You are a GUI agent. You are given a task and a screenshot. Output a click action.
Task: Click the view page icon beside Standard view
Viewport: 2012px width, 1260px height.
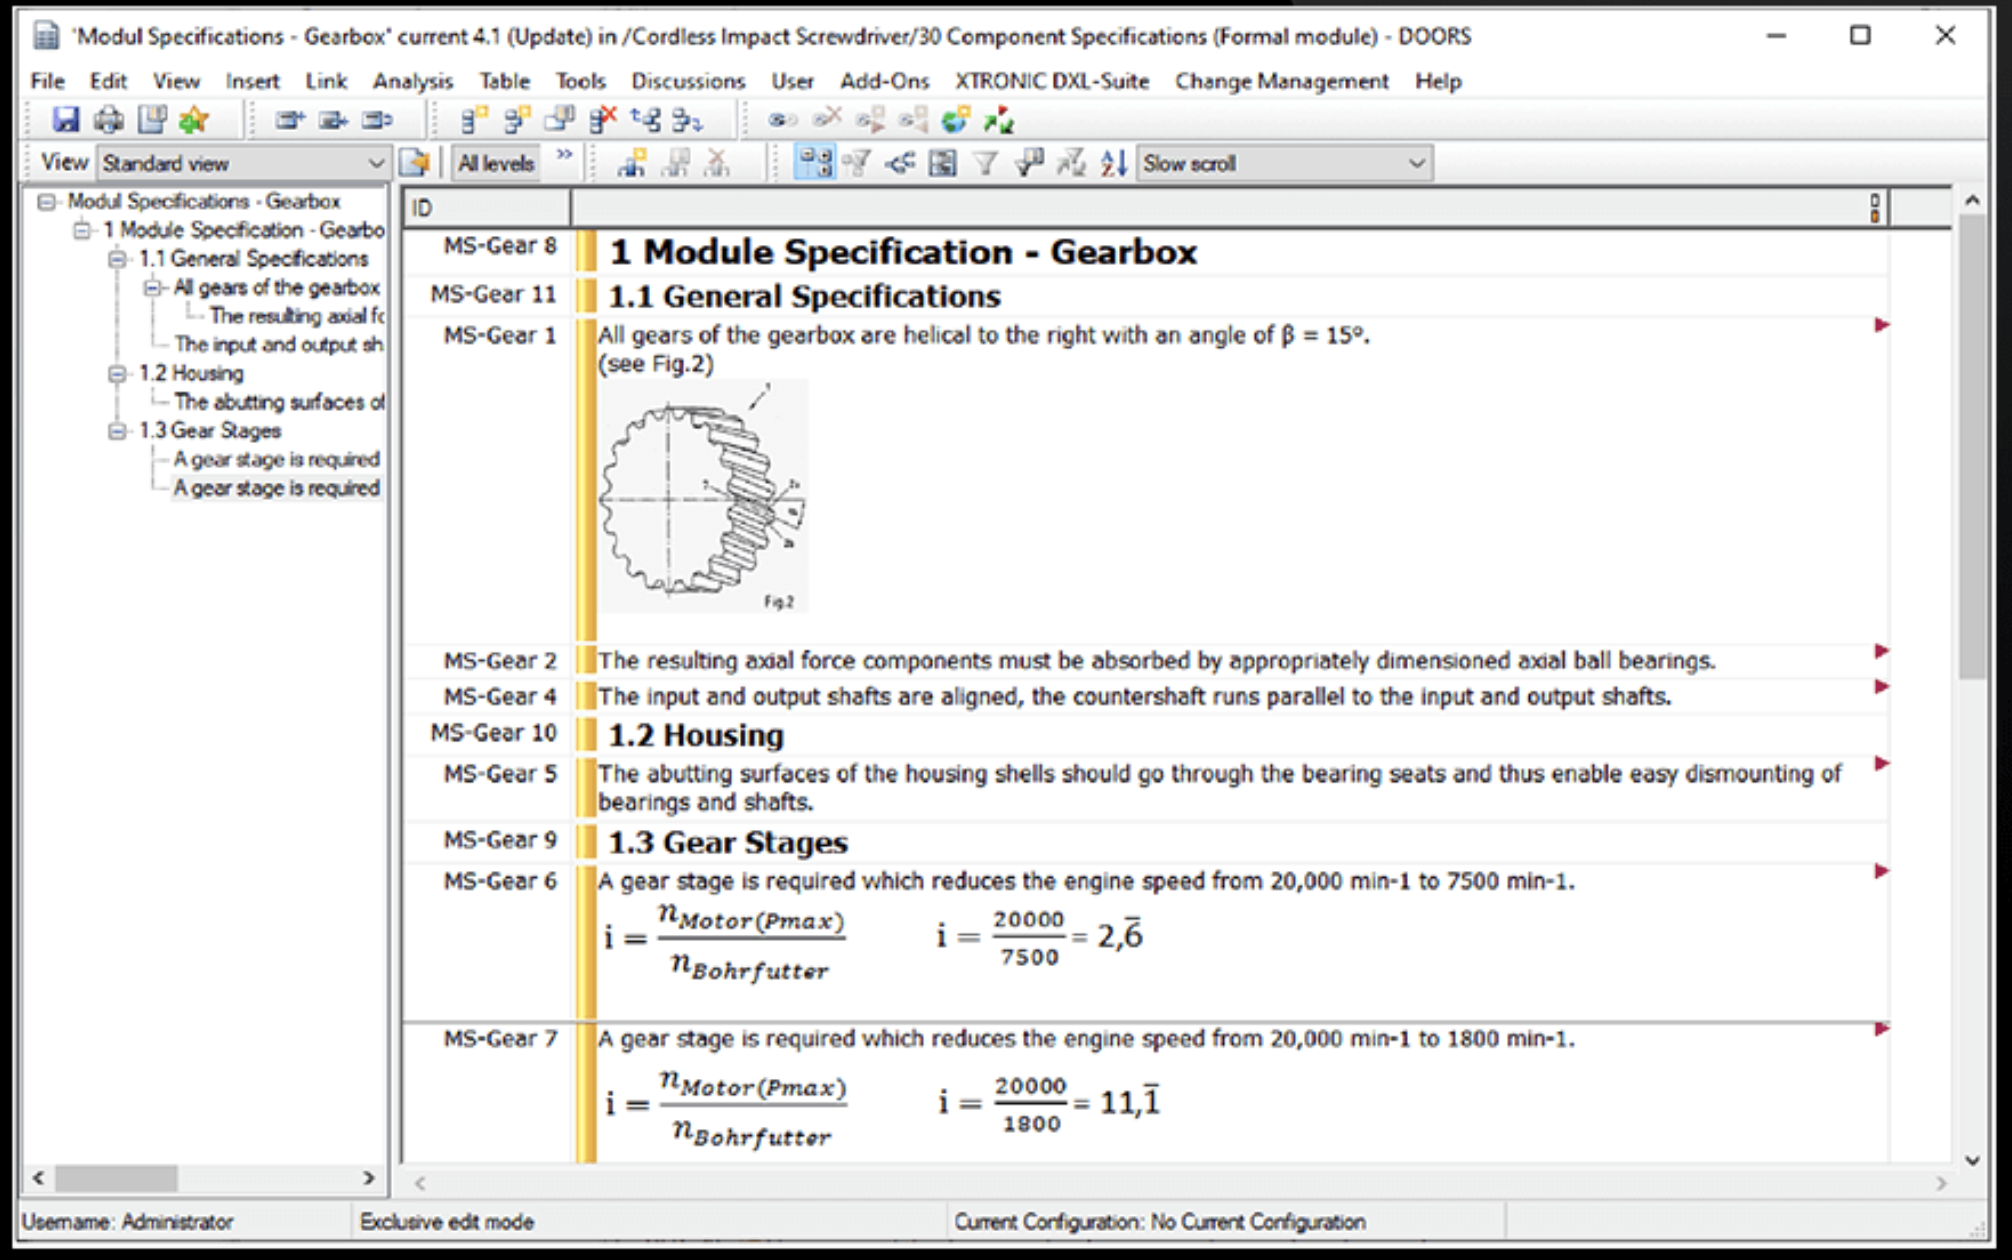click(414, 163)
